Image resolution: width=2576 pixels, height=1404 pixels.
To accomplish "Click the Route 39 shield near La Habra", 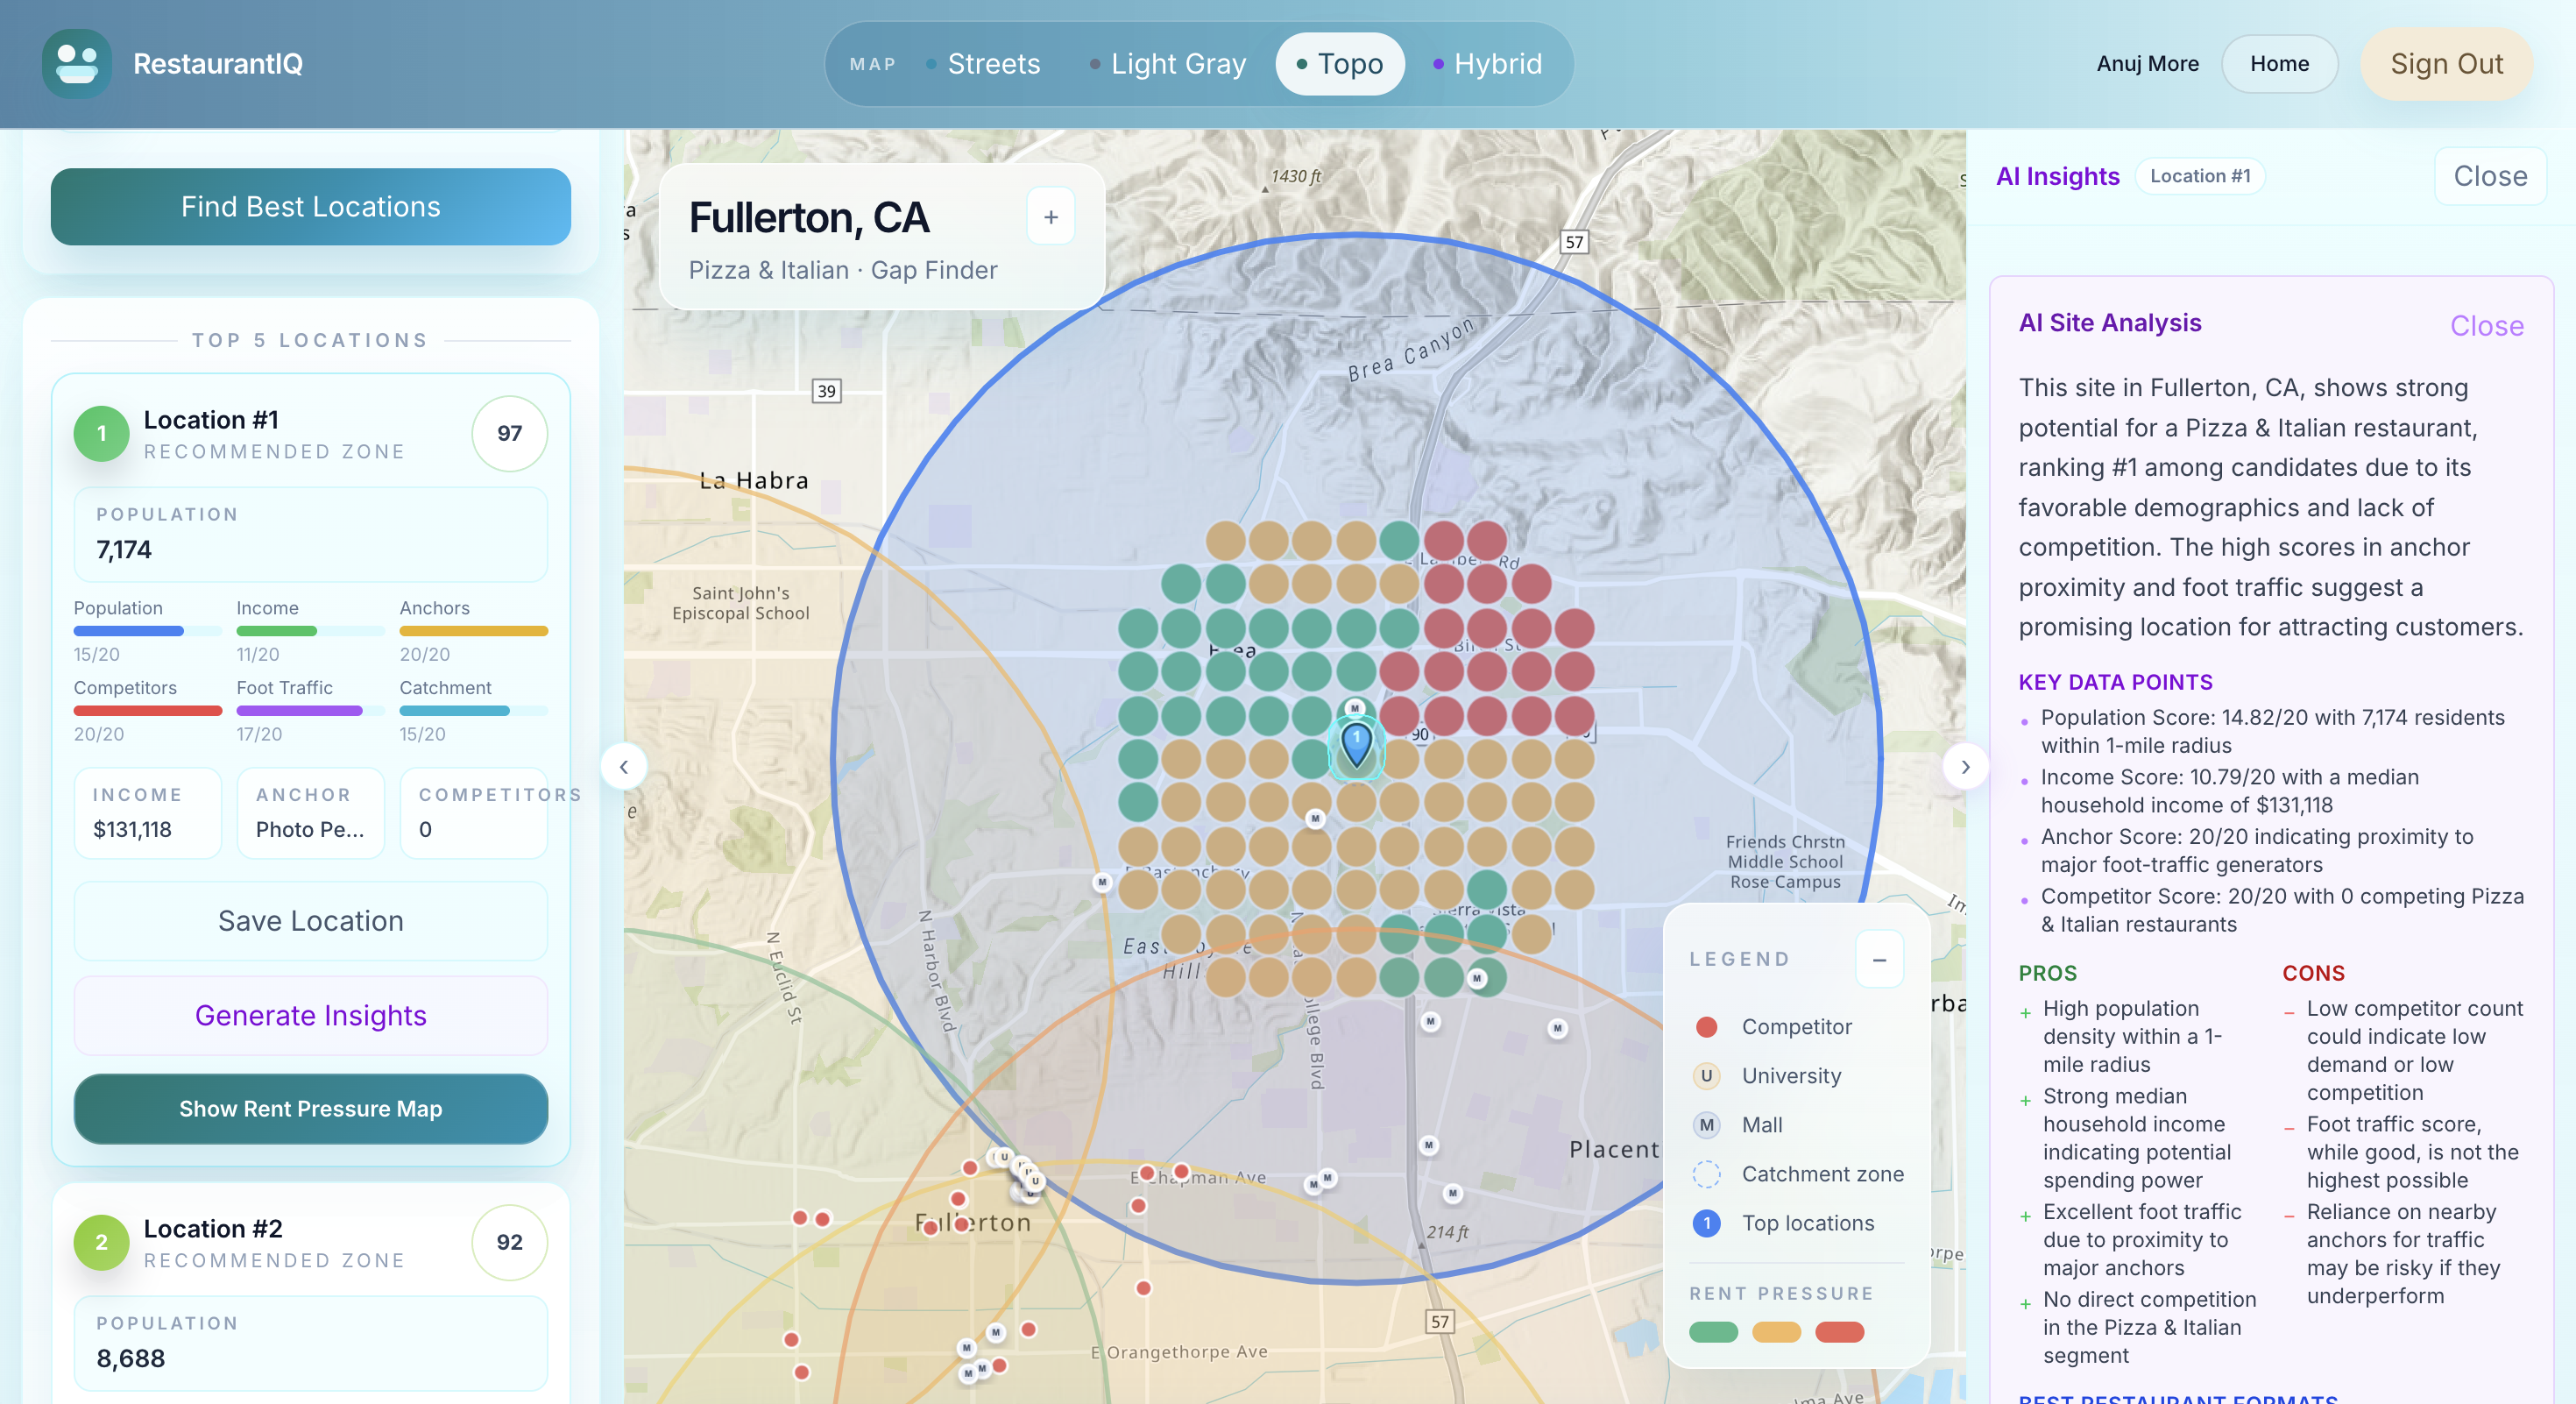I will [826, 391].
